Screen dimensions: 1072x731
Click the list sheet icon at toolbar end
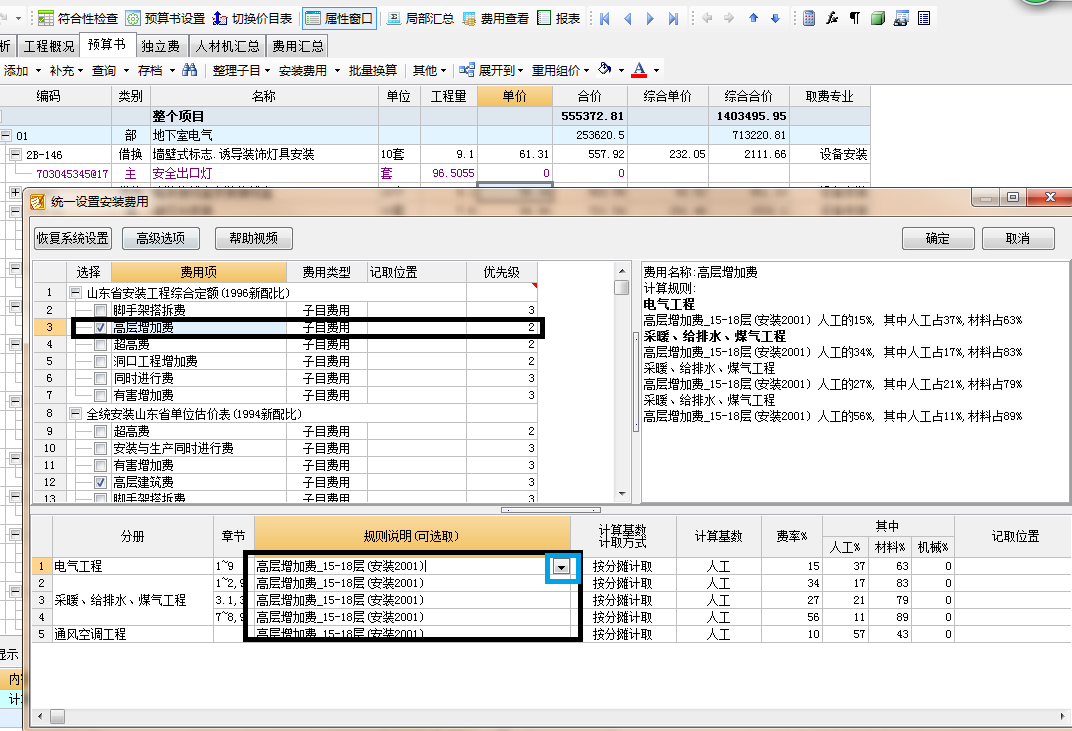924,18
